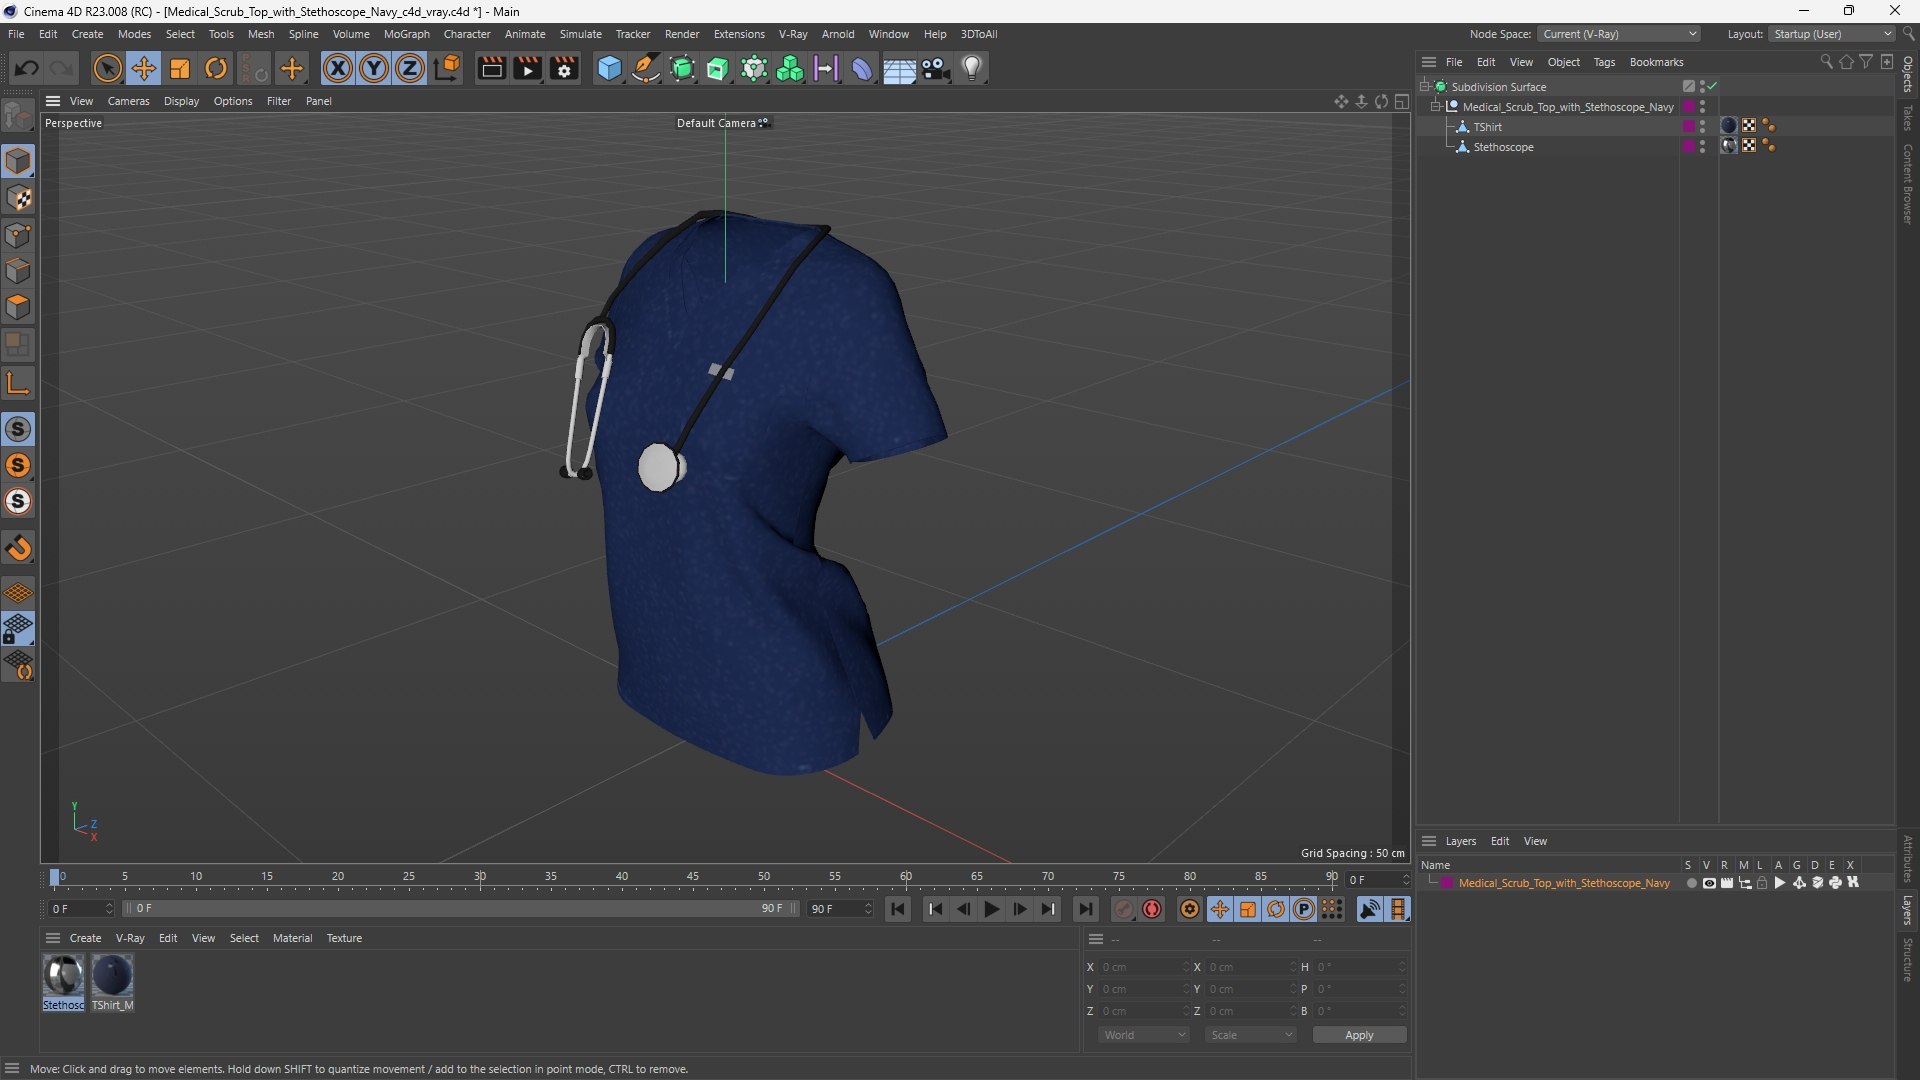Open the Extensions menu
The width and height of the screenshot is (1920, 1080).
[739, 34]
